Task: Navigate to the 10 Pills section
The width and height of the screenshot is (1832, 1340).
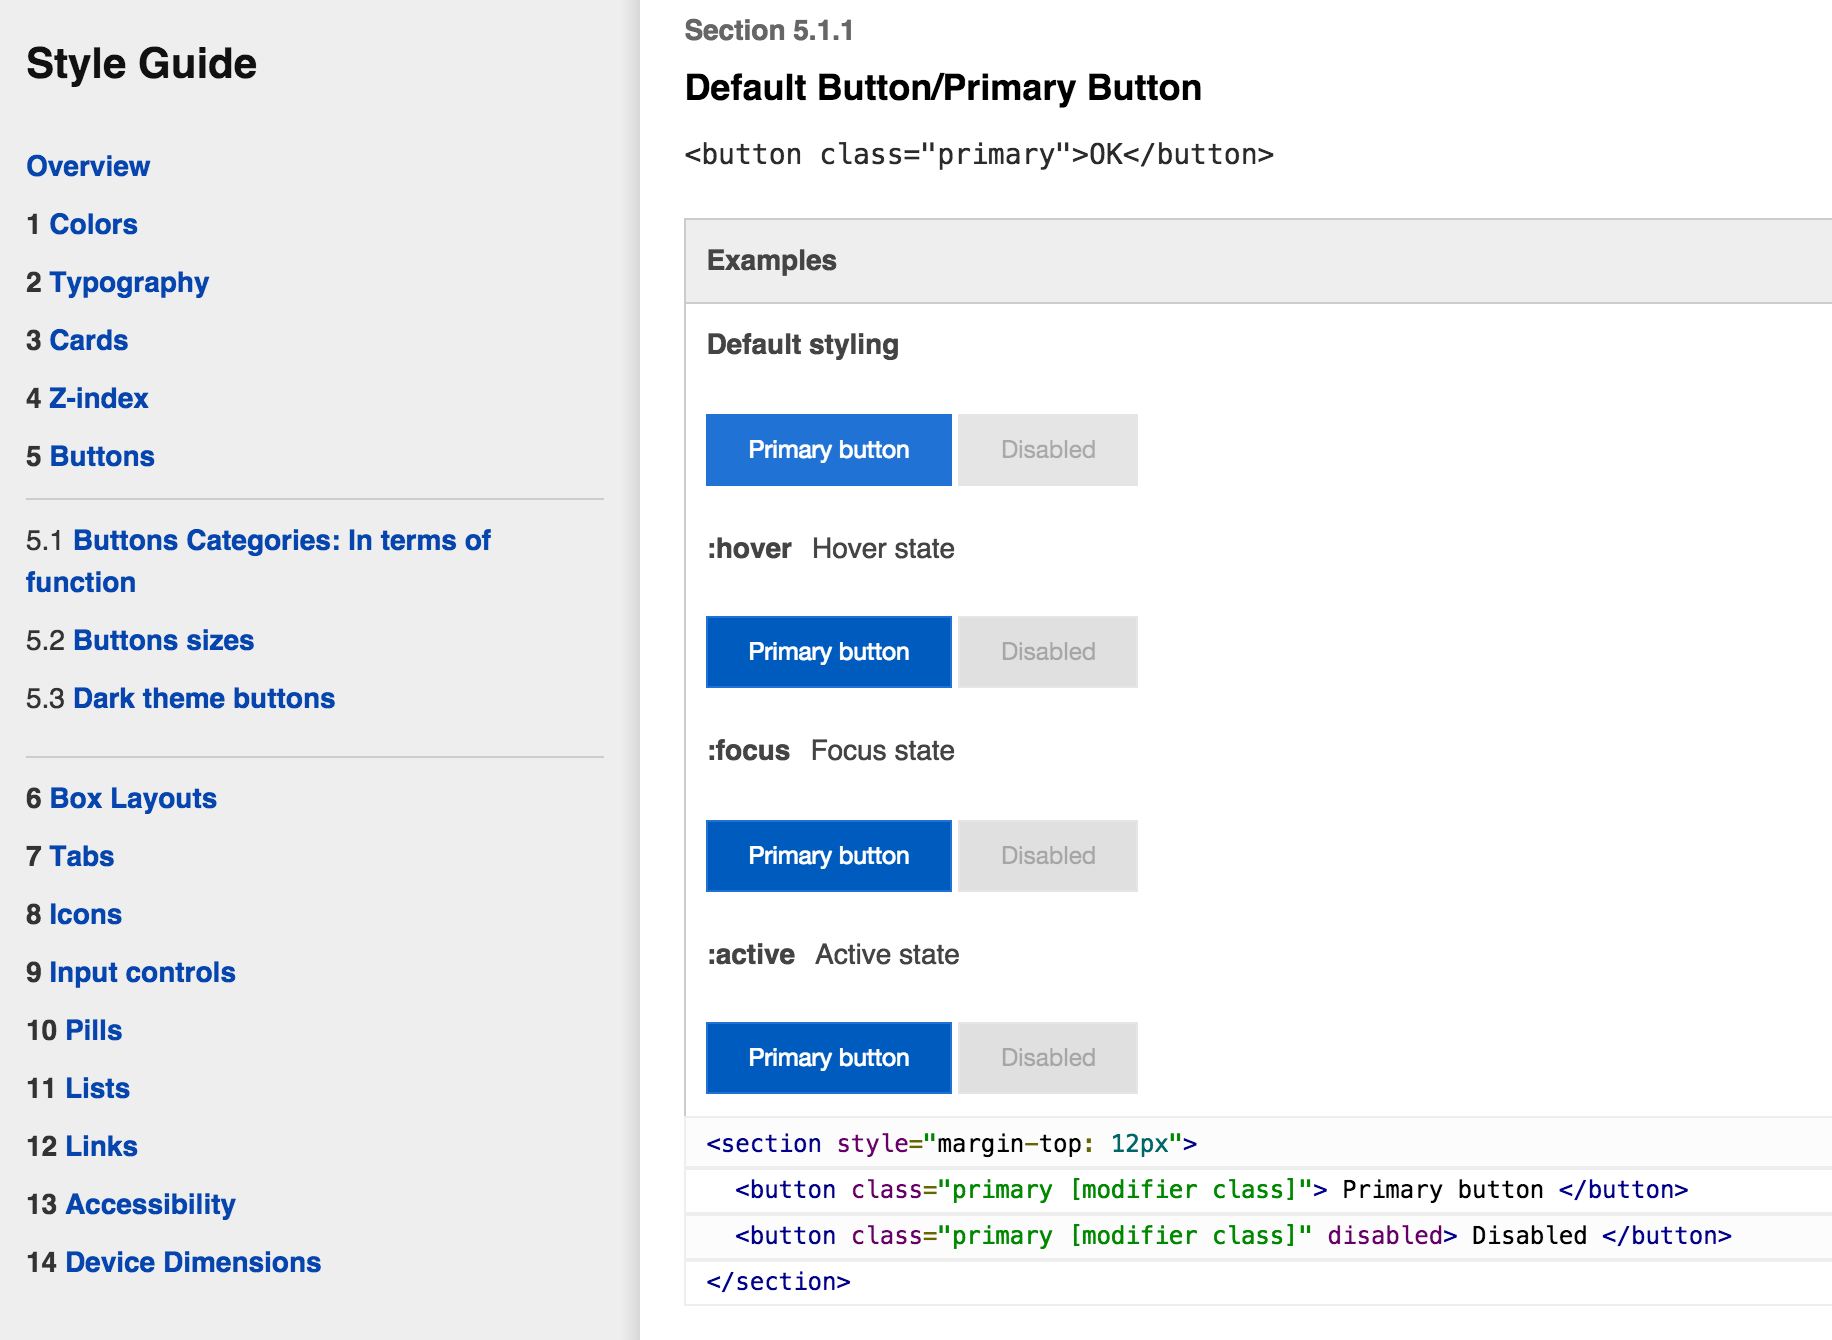Action: [x=74, y=1030]
